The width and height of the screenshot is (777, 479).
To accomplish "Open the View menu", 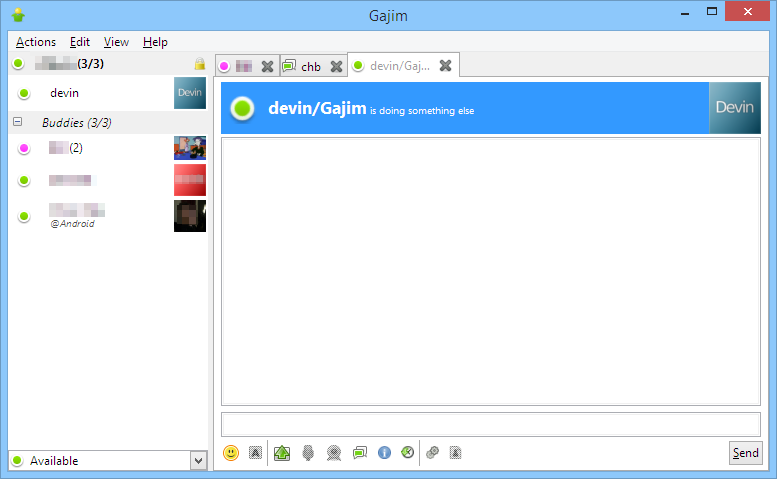I will (x=116, y=42).
